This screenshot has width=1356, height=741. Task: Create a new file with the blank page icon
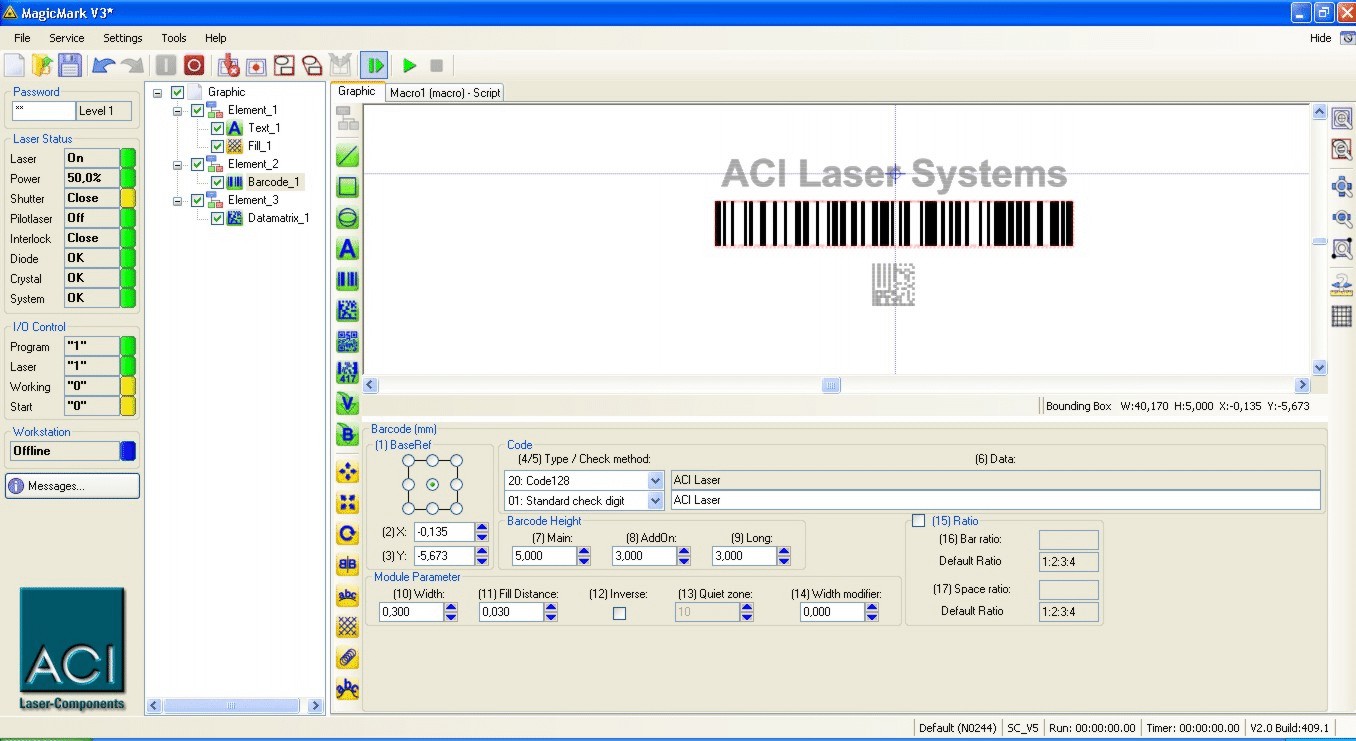coord(14,65)
